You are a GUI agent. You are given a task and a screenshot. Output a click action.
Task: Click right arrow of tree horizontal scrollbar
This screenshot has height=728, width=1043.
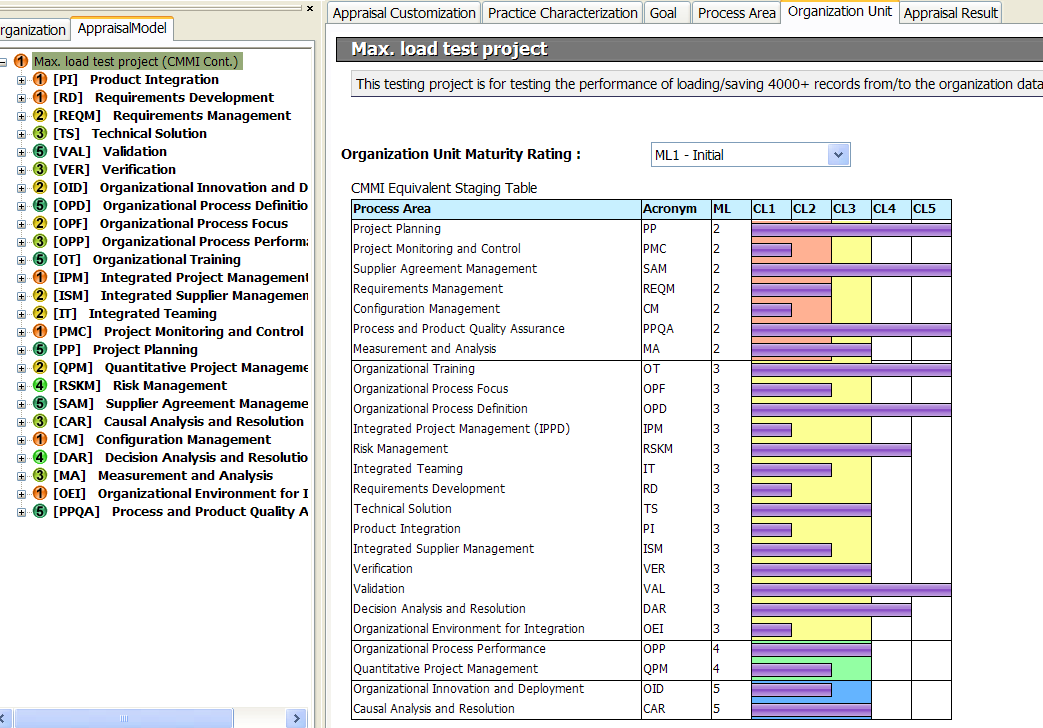(x=297, y=718)
